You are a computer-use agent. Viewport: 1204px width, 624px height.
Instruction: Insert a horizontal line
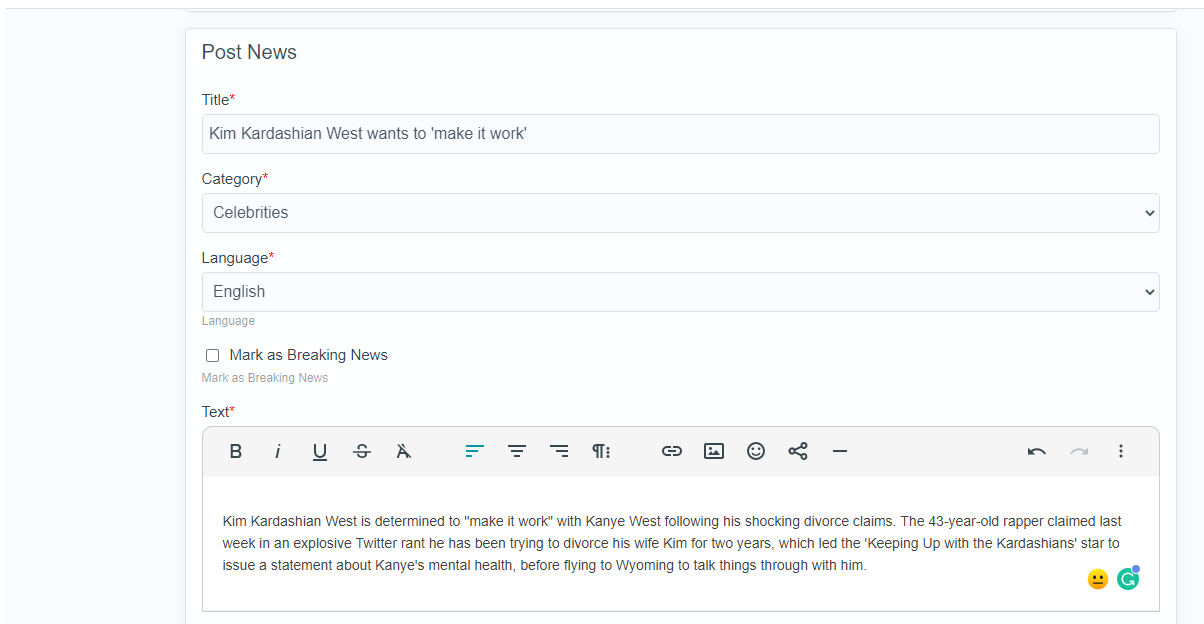[840, 451]
